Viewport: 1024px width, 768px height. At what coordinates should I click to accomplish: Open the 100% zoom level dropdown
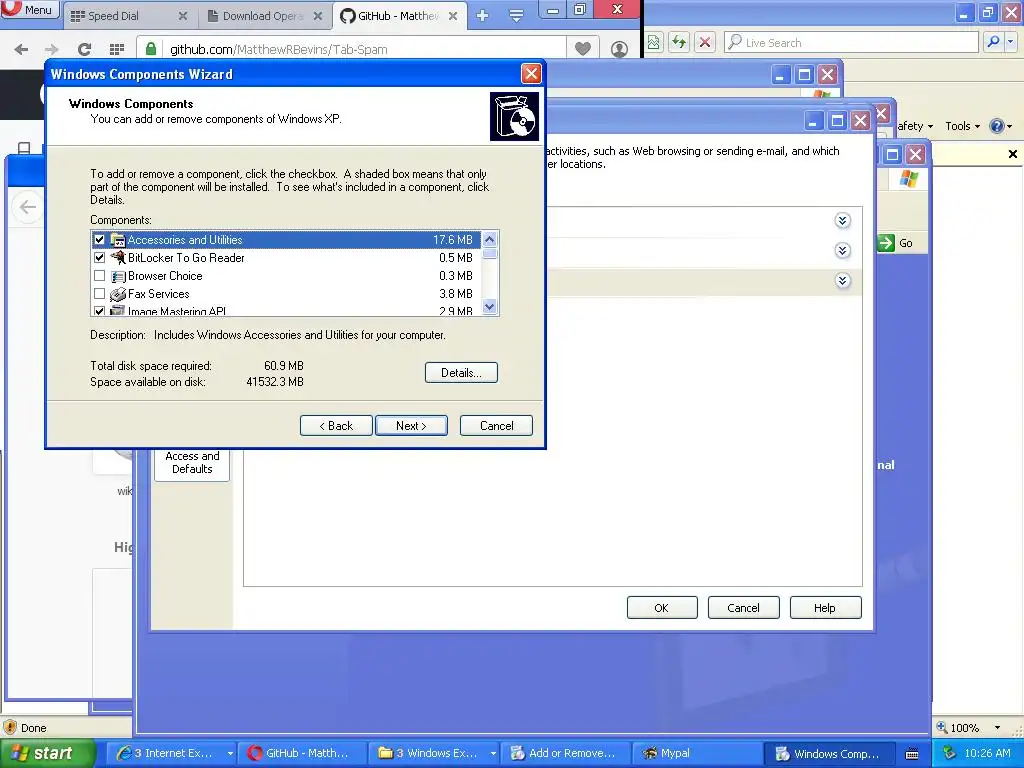pyautogui.click(x=997, y=728)
